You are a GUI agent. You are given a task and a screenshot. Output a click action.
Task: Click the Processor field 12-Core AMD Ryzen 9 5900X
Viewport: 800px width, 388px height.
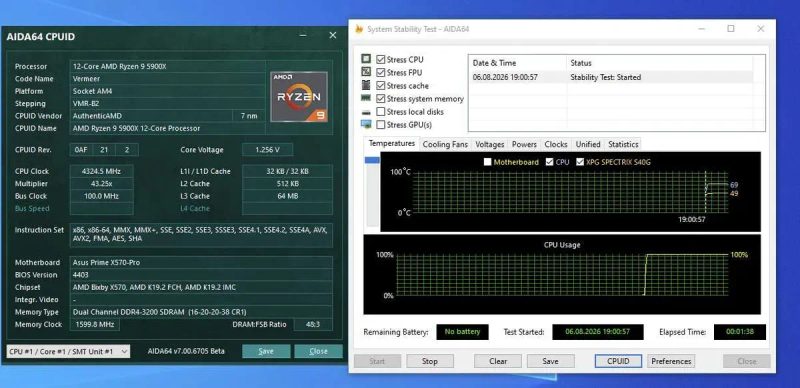(x=167, y=66)
